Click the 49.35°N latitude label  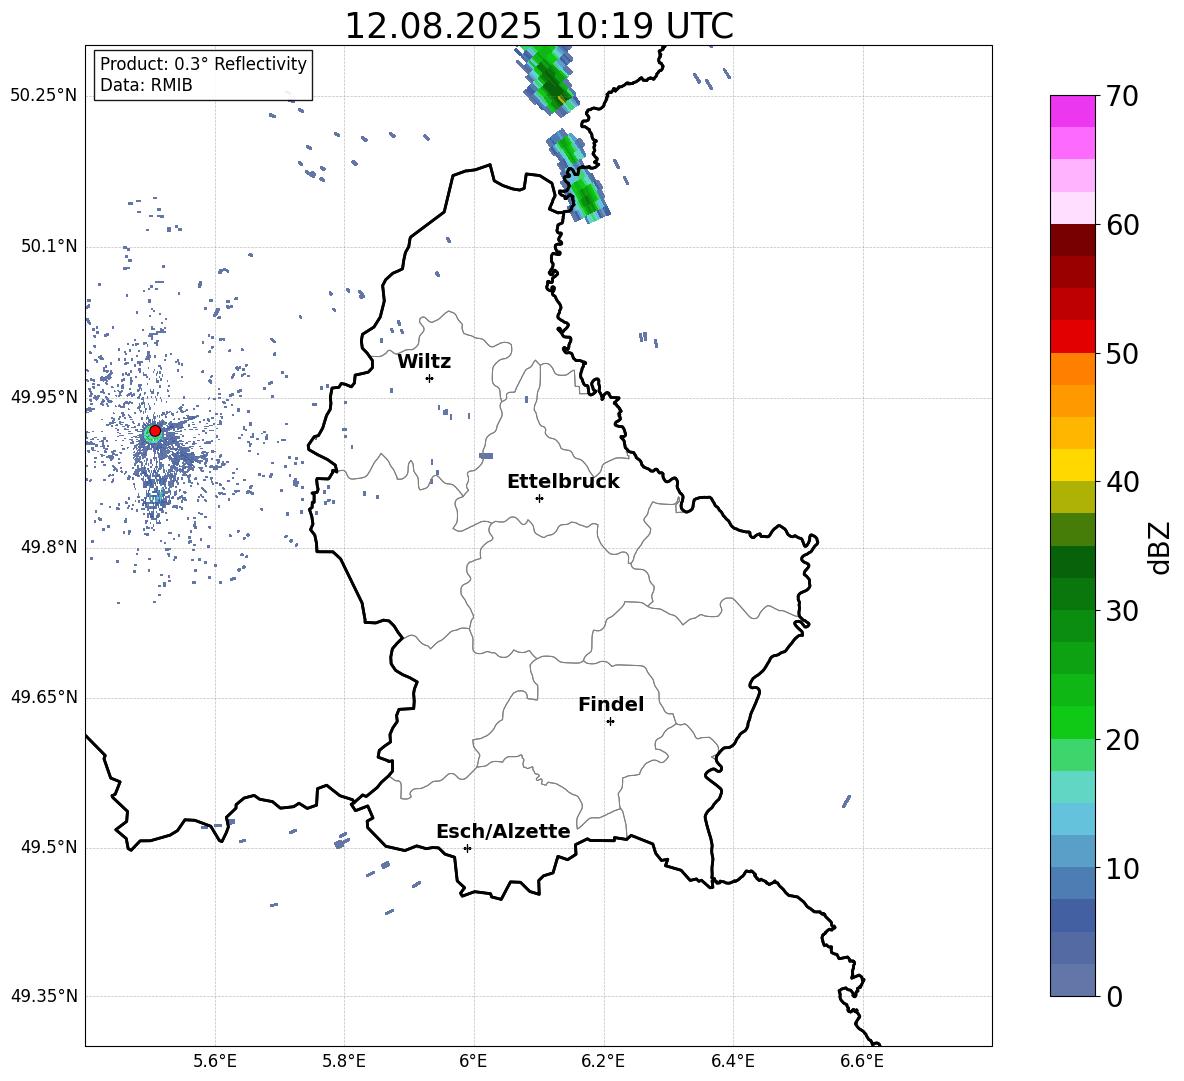pos(44,996)
